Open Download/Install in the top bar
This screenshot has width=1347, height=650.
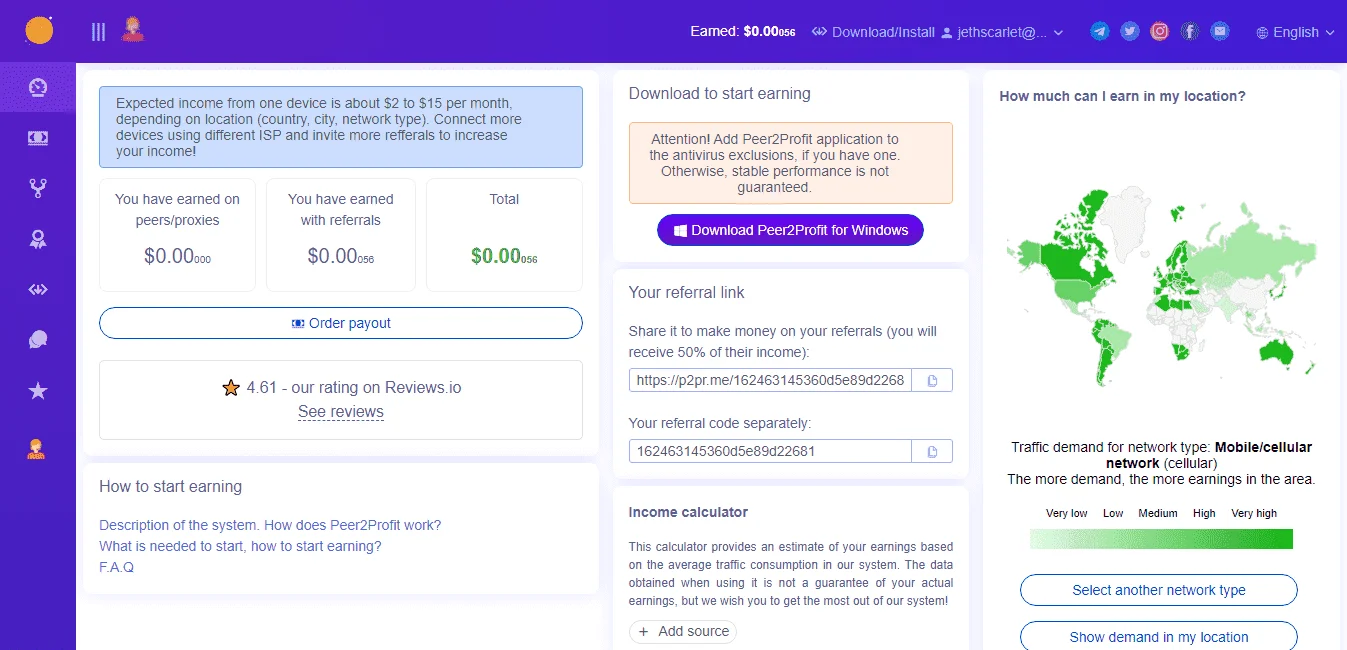click(873, 32)
